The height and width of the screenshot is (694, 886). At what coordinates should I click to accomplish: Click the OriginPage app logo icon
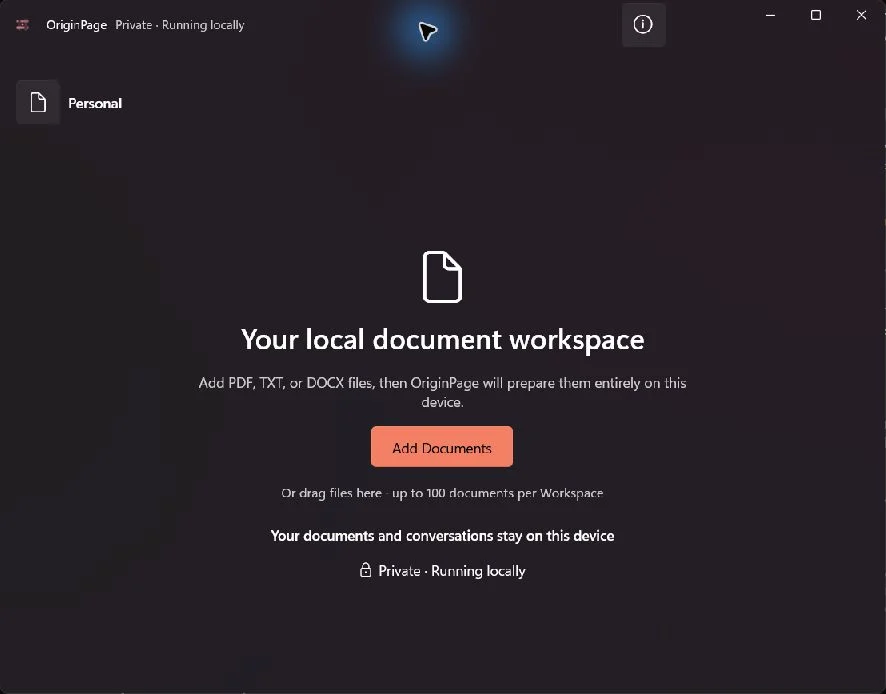(23, 25)
